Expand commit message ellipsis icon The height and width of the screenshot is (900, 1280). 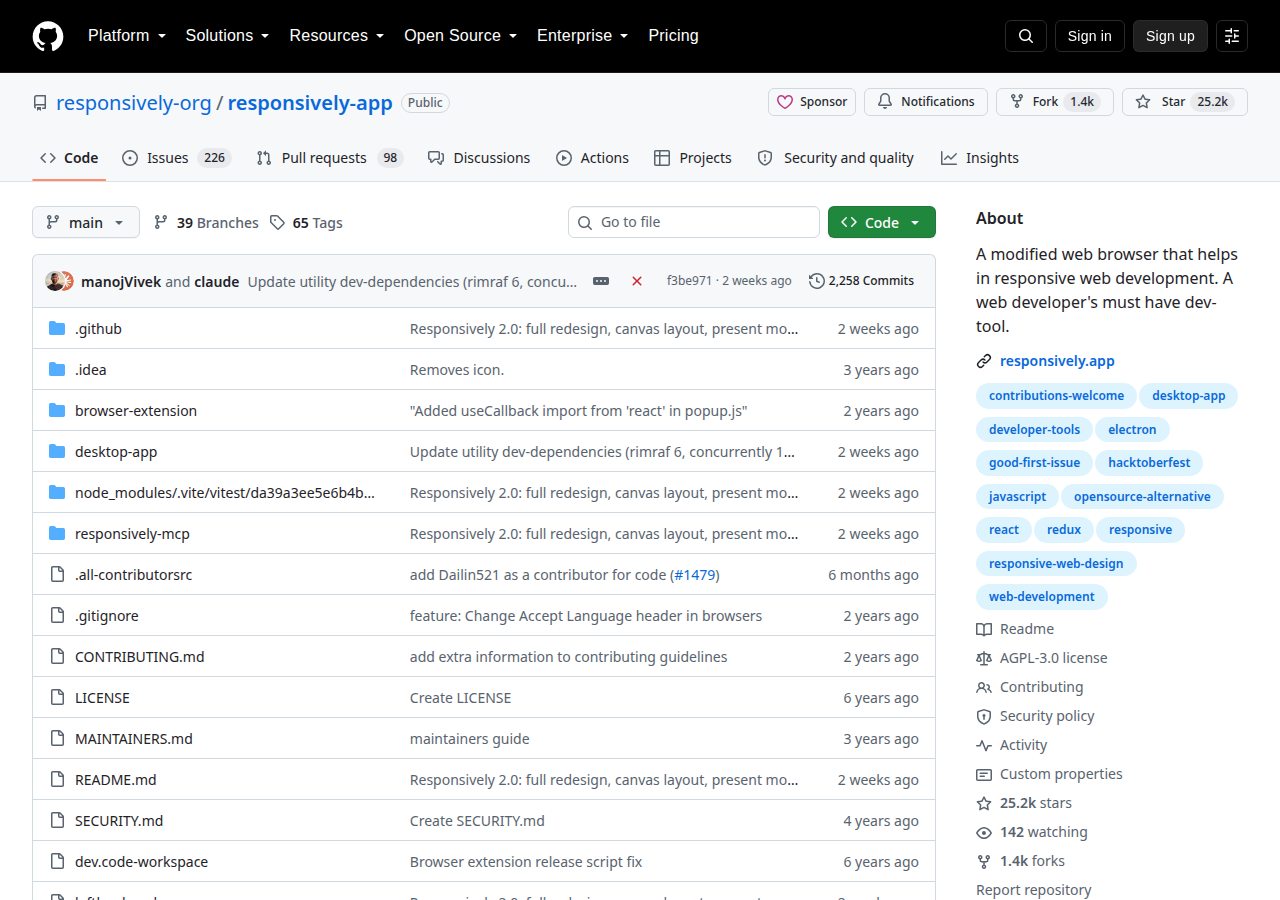pos(601,281)
